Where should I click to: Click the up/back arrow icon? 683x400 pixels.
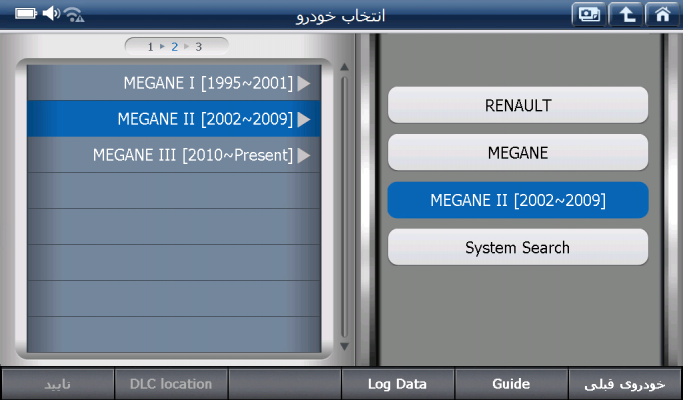point(624,15)
